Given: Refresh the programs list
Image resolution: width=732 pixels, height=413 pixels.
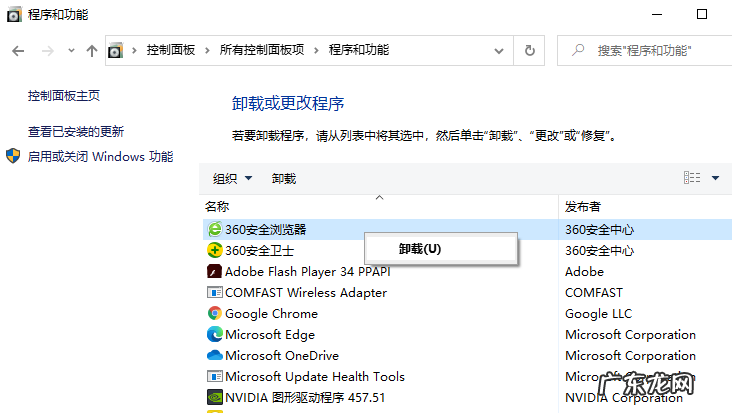Looking at the screenshot, I should coord(529,50).
